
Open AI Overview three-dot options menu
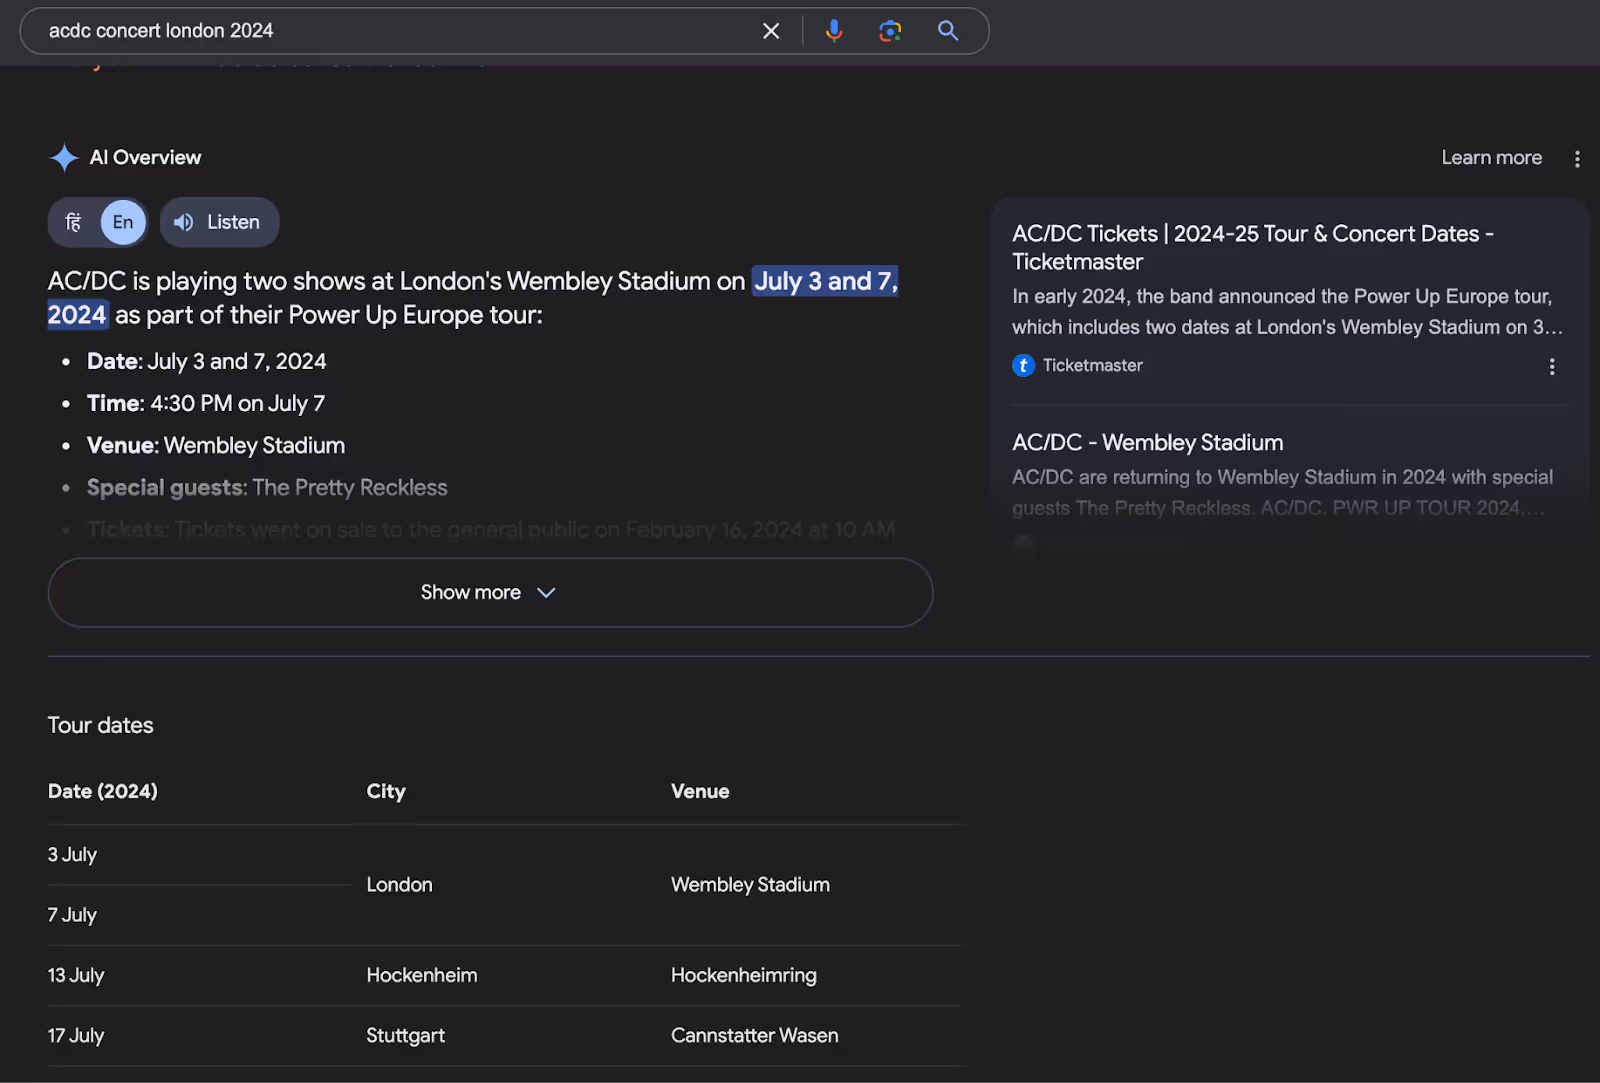pos(1577,159)
